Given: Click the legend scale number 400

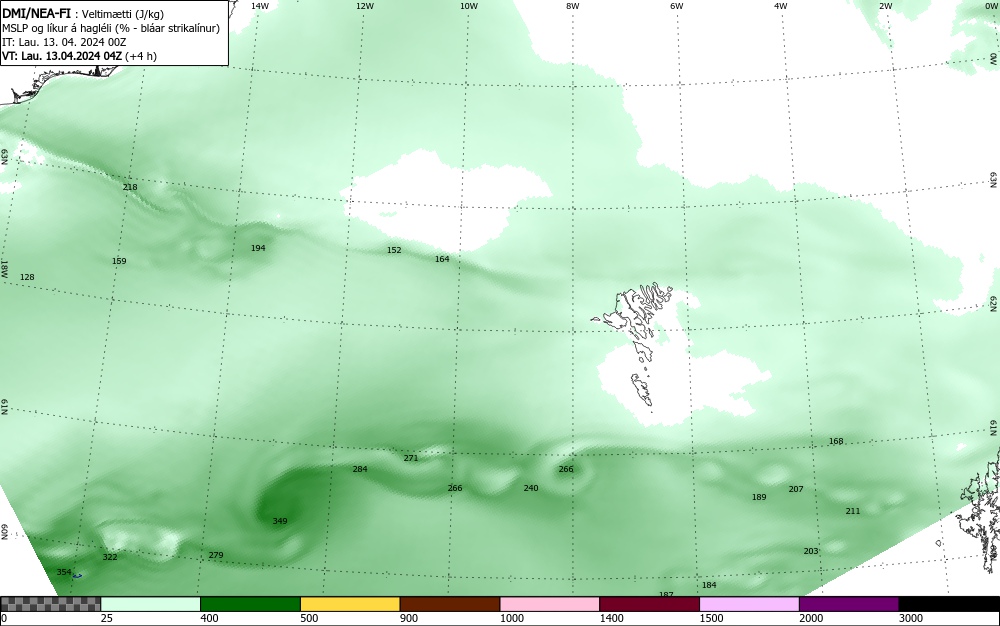Looking at the screenshot, I should (x=209, y=618).
